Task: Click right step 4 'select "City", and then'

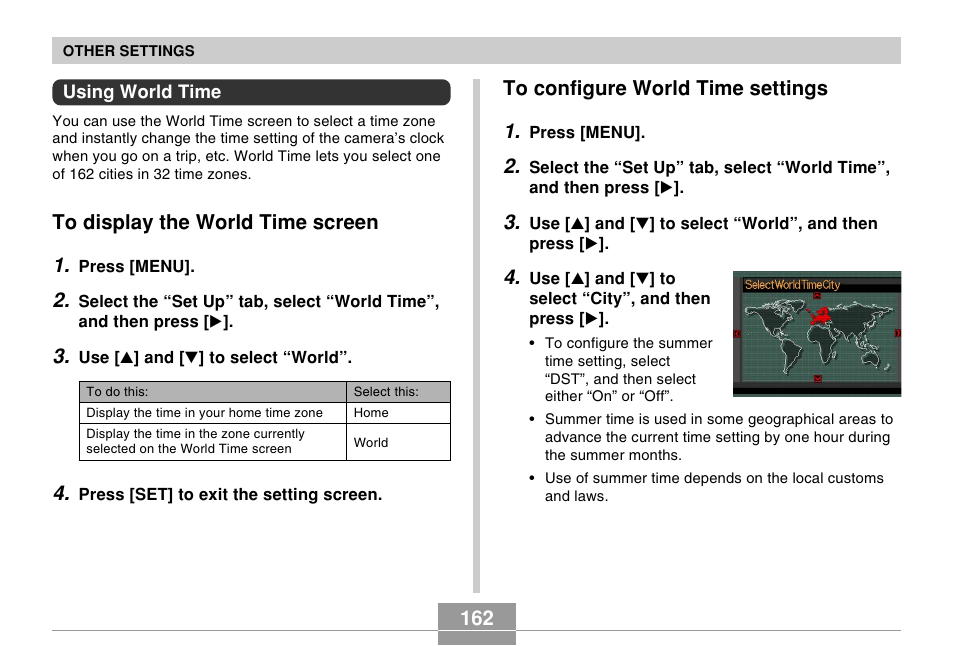Action: click(619, 299)
